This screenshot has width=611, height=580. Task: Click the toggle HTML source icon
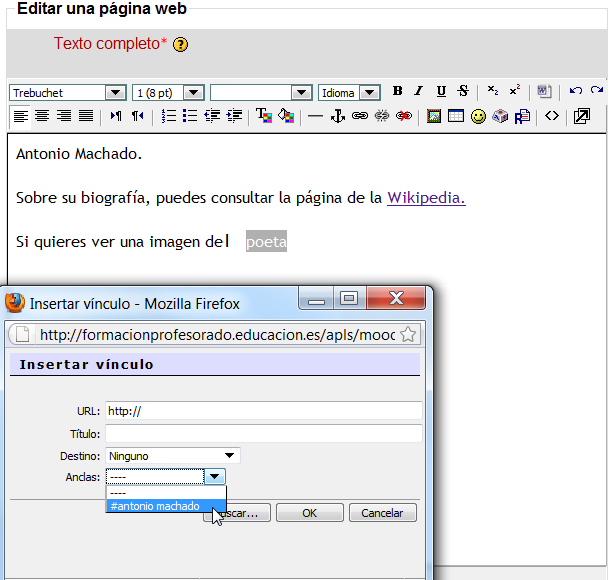point(551,116)
